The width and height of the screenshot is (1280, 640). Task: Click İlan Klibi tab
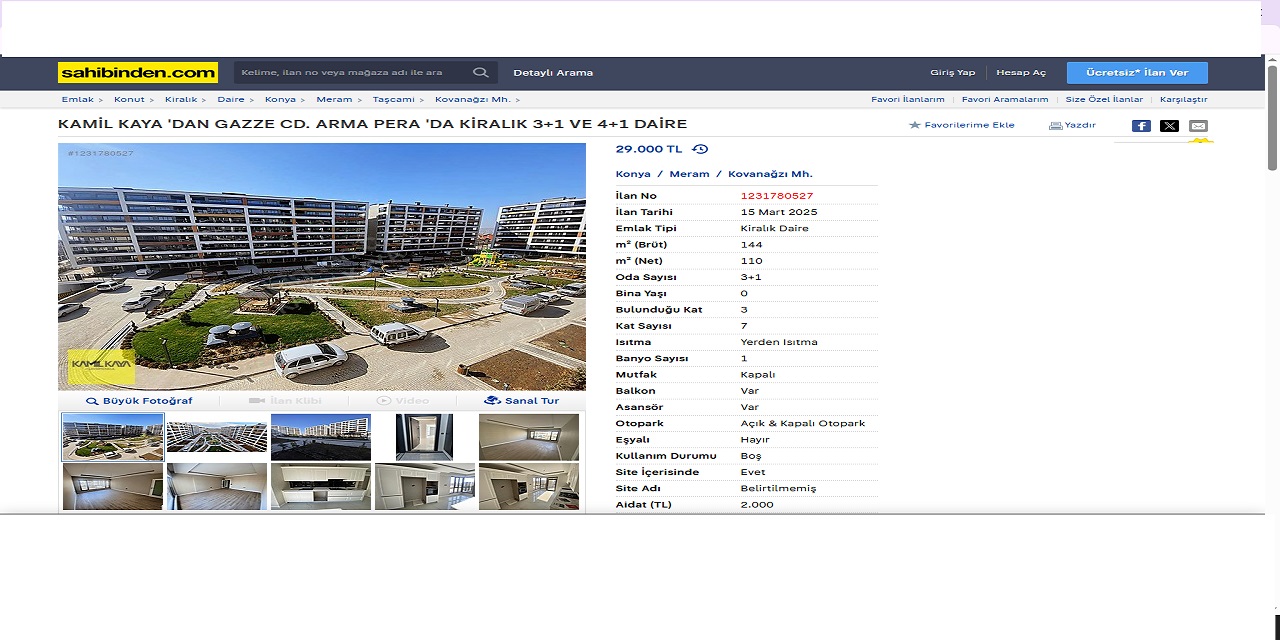pyautogui.click(x=285, y=400)
